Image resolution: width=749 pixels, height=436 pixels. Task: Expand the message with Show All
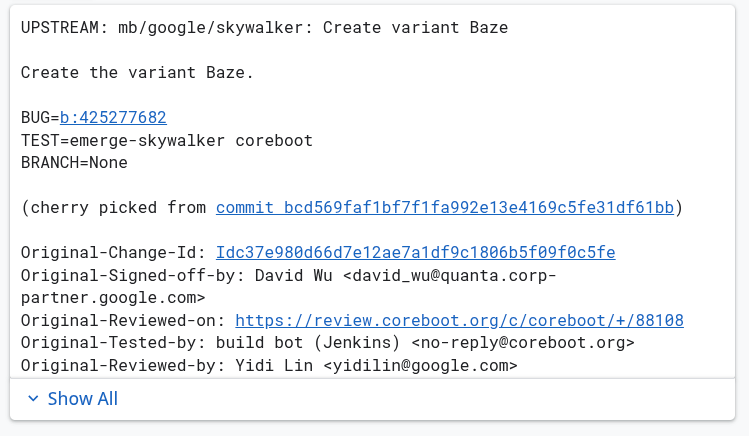(73, 398)
